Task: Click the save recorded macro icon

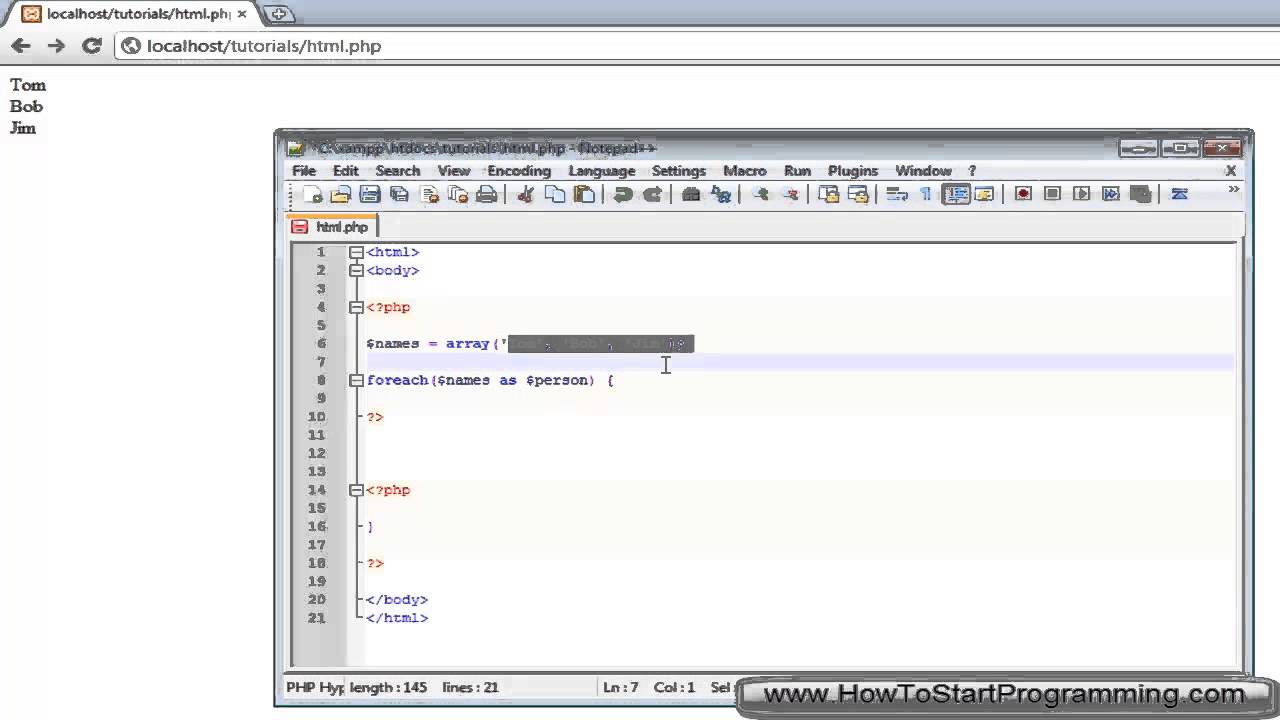Action: (1140, 194)
